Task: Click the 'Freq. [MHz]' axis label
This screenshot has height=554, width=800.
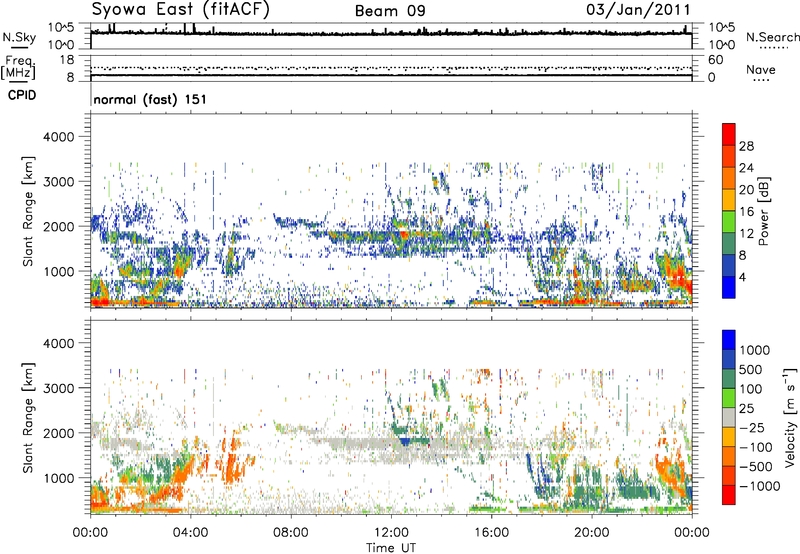Action: [18, 68]
